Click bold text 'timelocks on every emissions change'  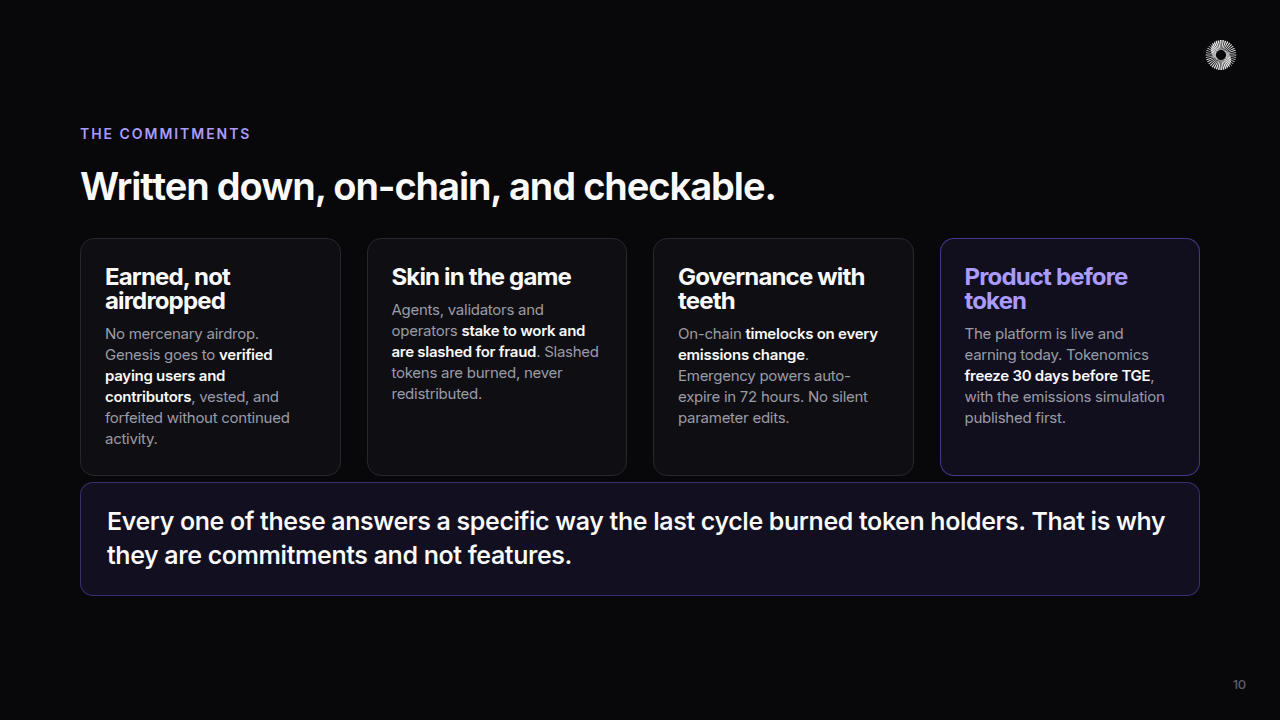click(778, 344)
